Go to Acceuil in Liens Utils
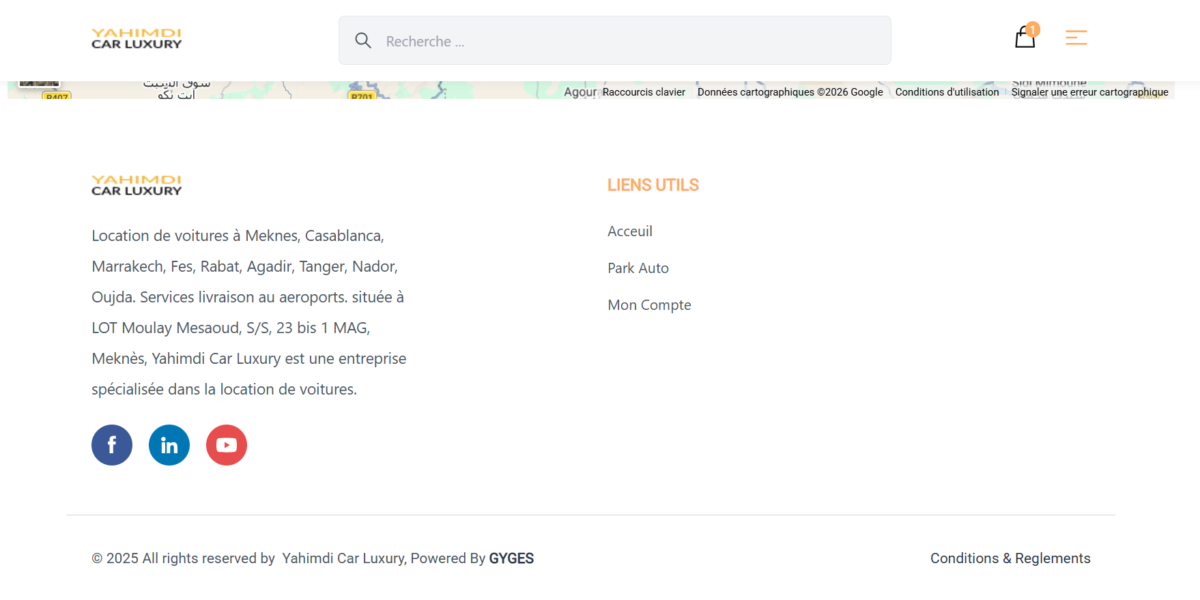The width and height of the screenshot is (1200, 600). [630, 231]
